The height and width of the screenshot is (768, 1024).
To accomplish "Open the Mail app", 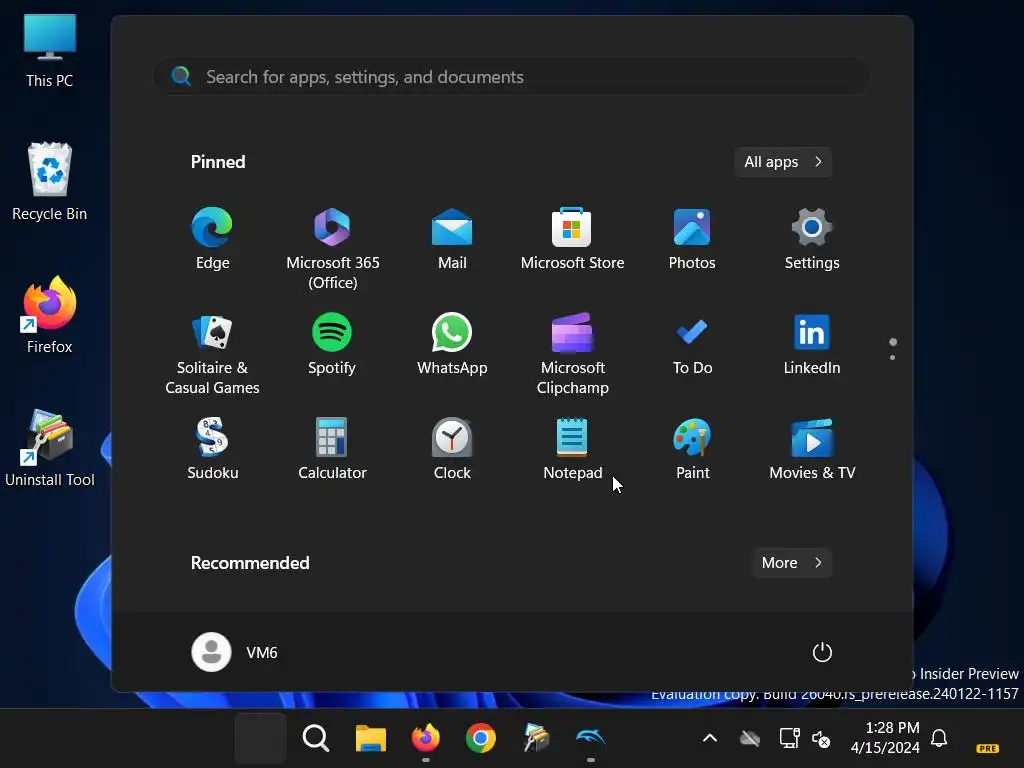I will coord(452,238).
